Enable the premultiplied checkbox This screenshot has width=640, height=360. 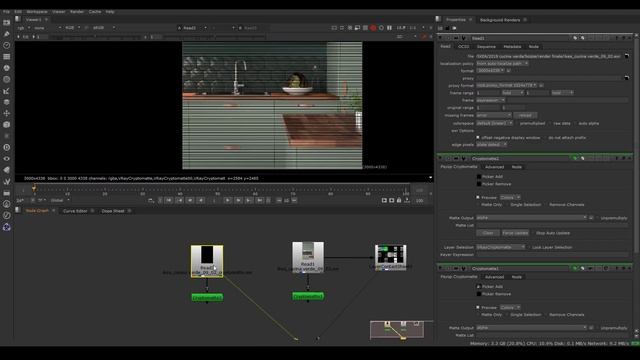pyautogui.click(x=516, y=123)
